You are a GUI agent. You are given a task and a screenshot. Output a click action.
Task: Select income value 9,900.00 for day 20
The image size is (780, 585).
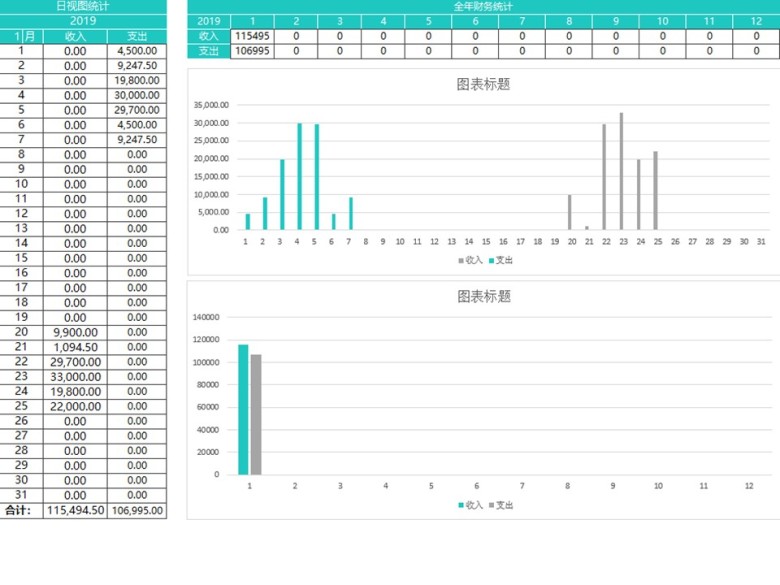point(75,332)
